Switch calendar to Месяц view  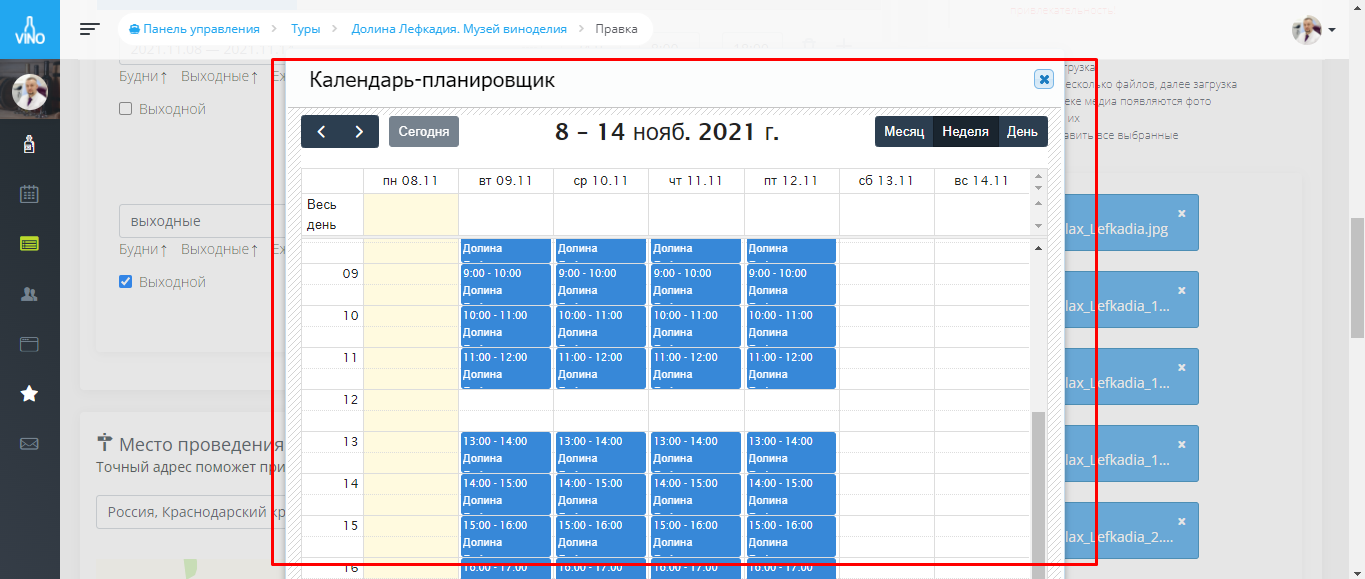pos(904,132)
